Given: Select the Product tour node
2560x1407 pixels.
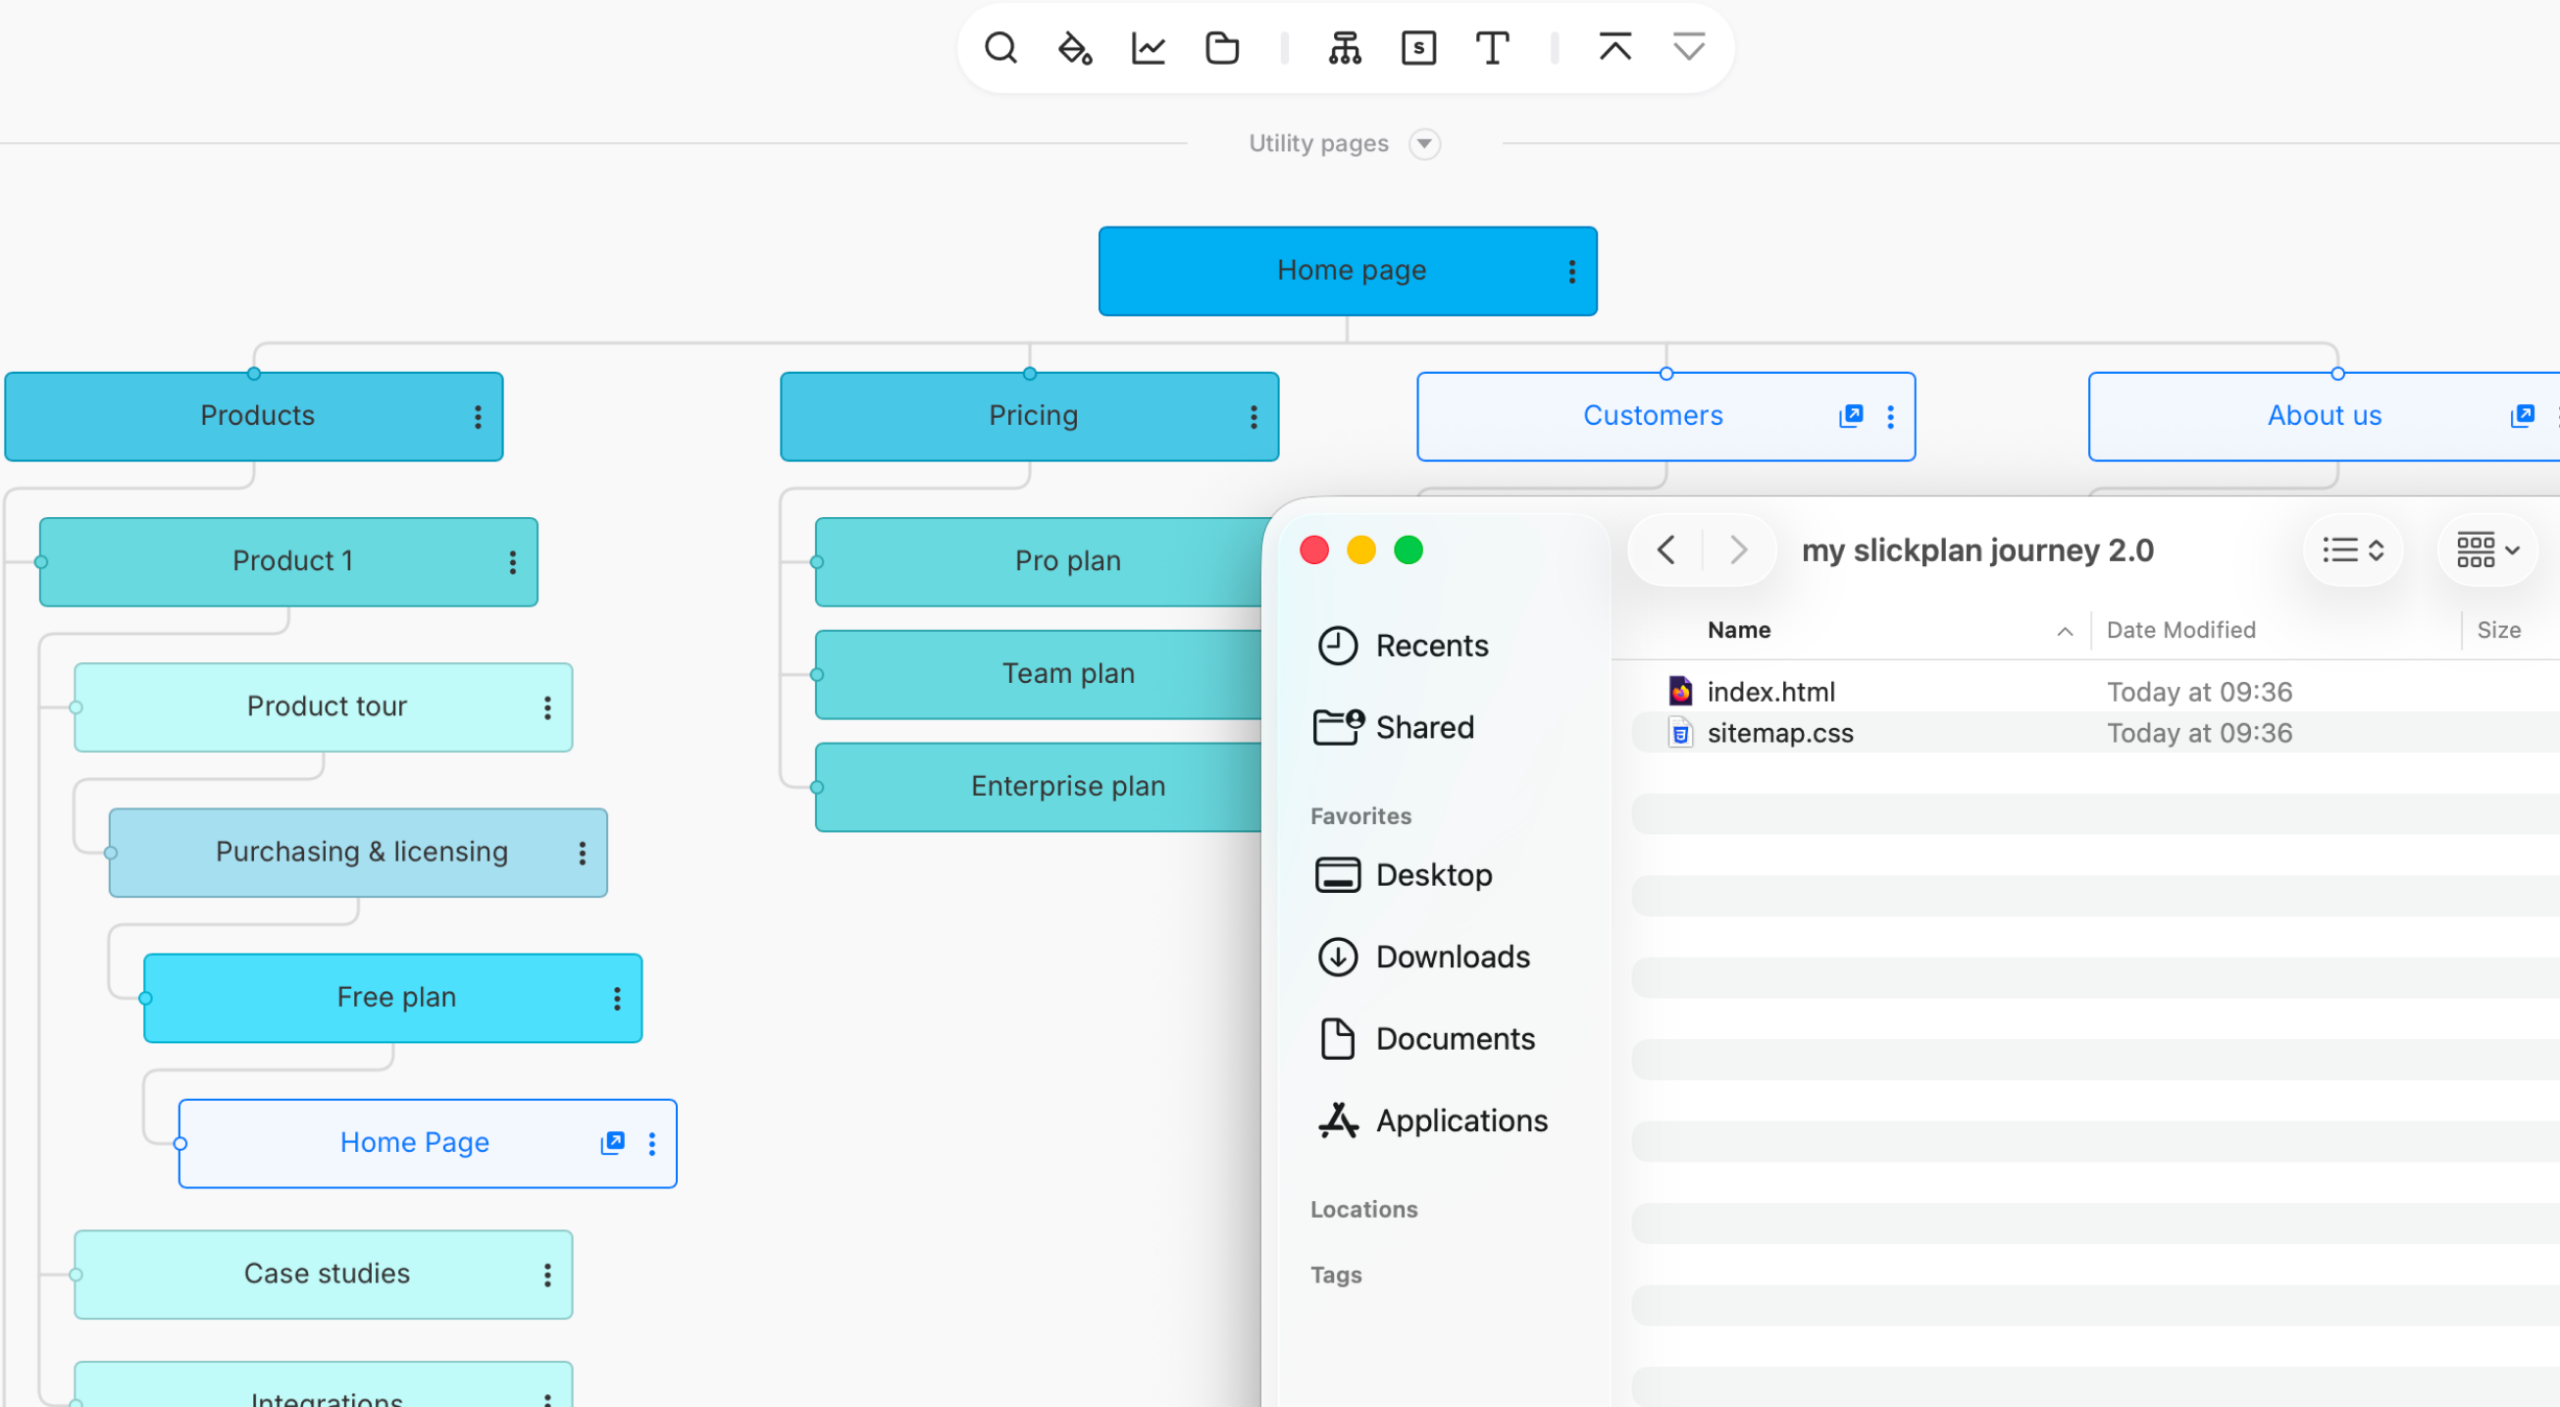Looking at the screenshot, I should [323, 708].
